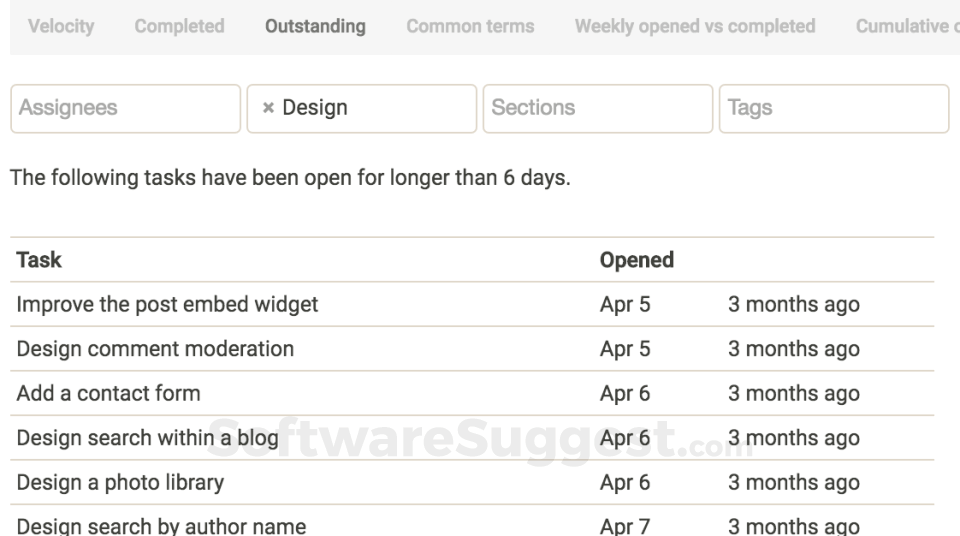Expand the Sections filter dropdown
960x536 pixels.
pyautogui.click(x=598, y=109)
